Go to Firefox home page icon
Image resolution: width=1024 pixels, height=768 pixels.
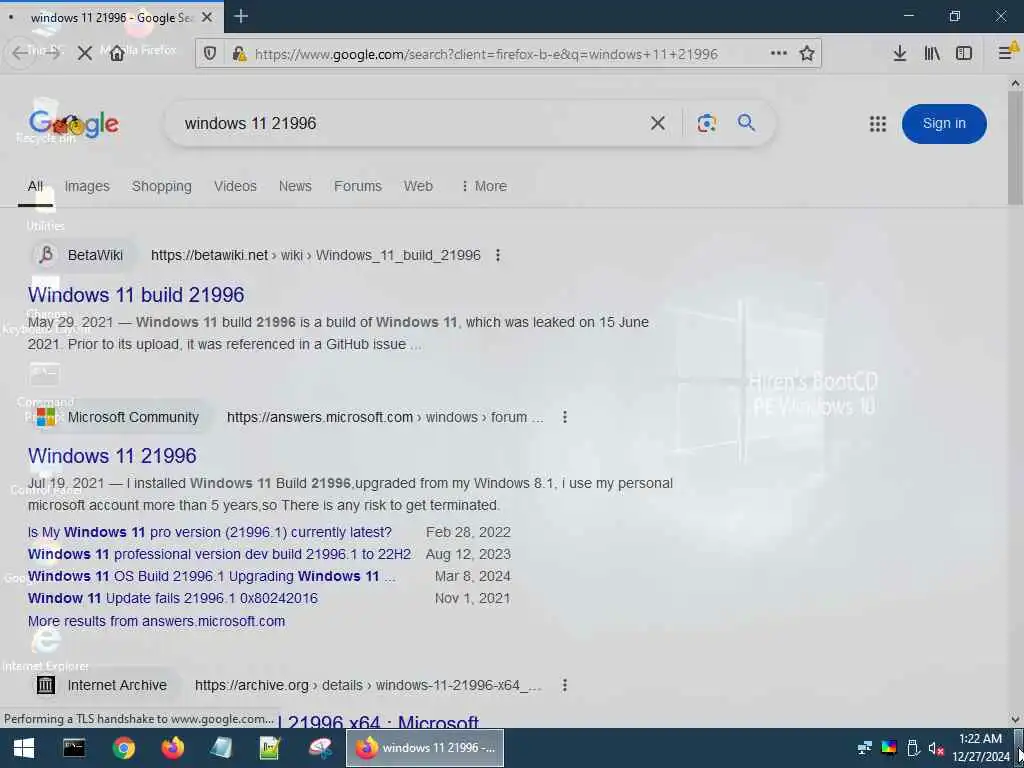[x=117, y=54]
